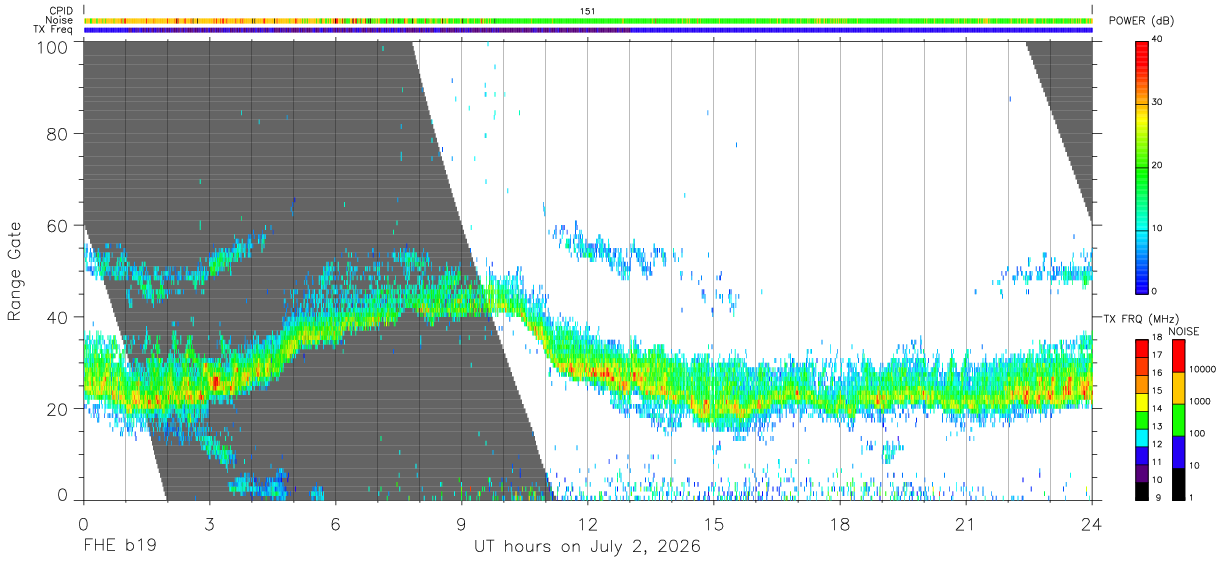Click the POWER (dB) color bar
The height and width of the screenshot is (567, 1228).
1142,166
